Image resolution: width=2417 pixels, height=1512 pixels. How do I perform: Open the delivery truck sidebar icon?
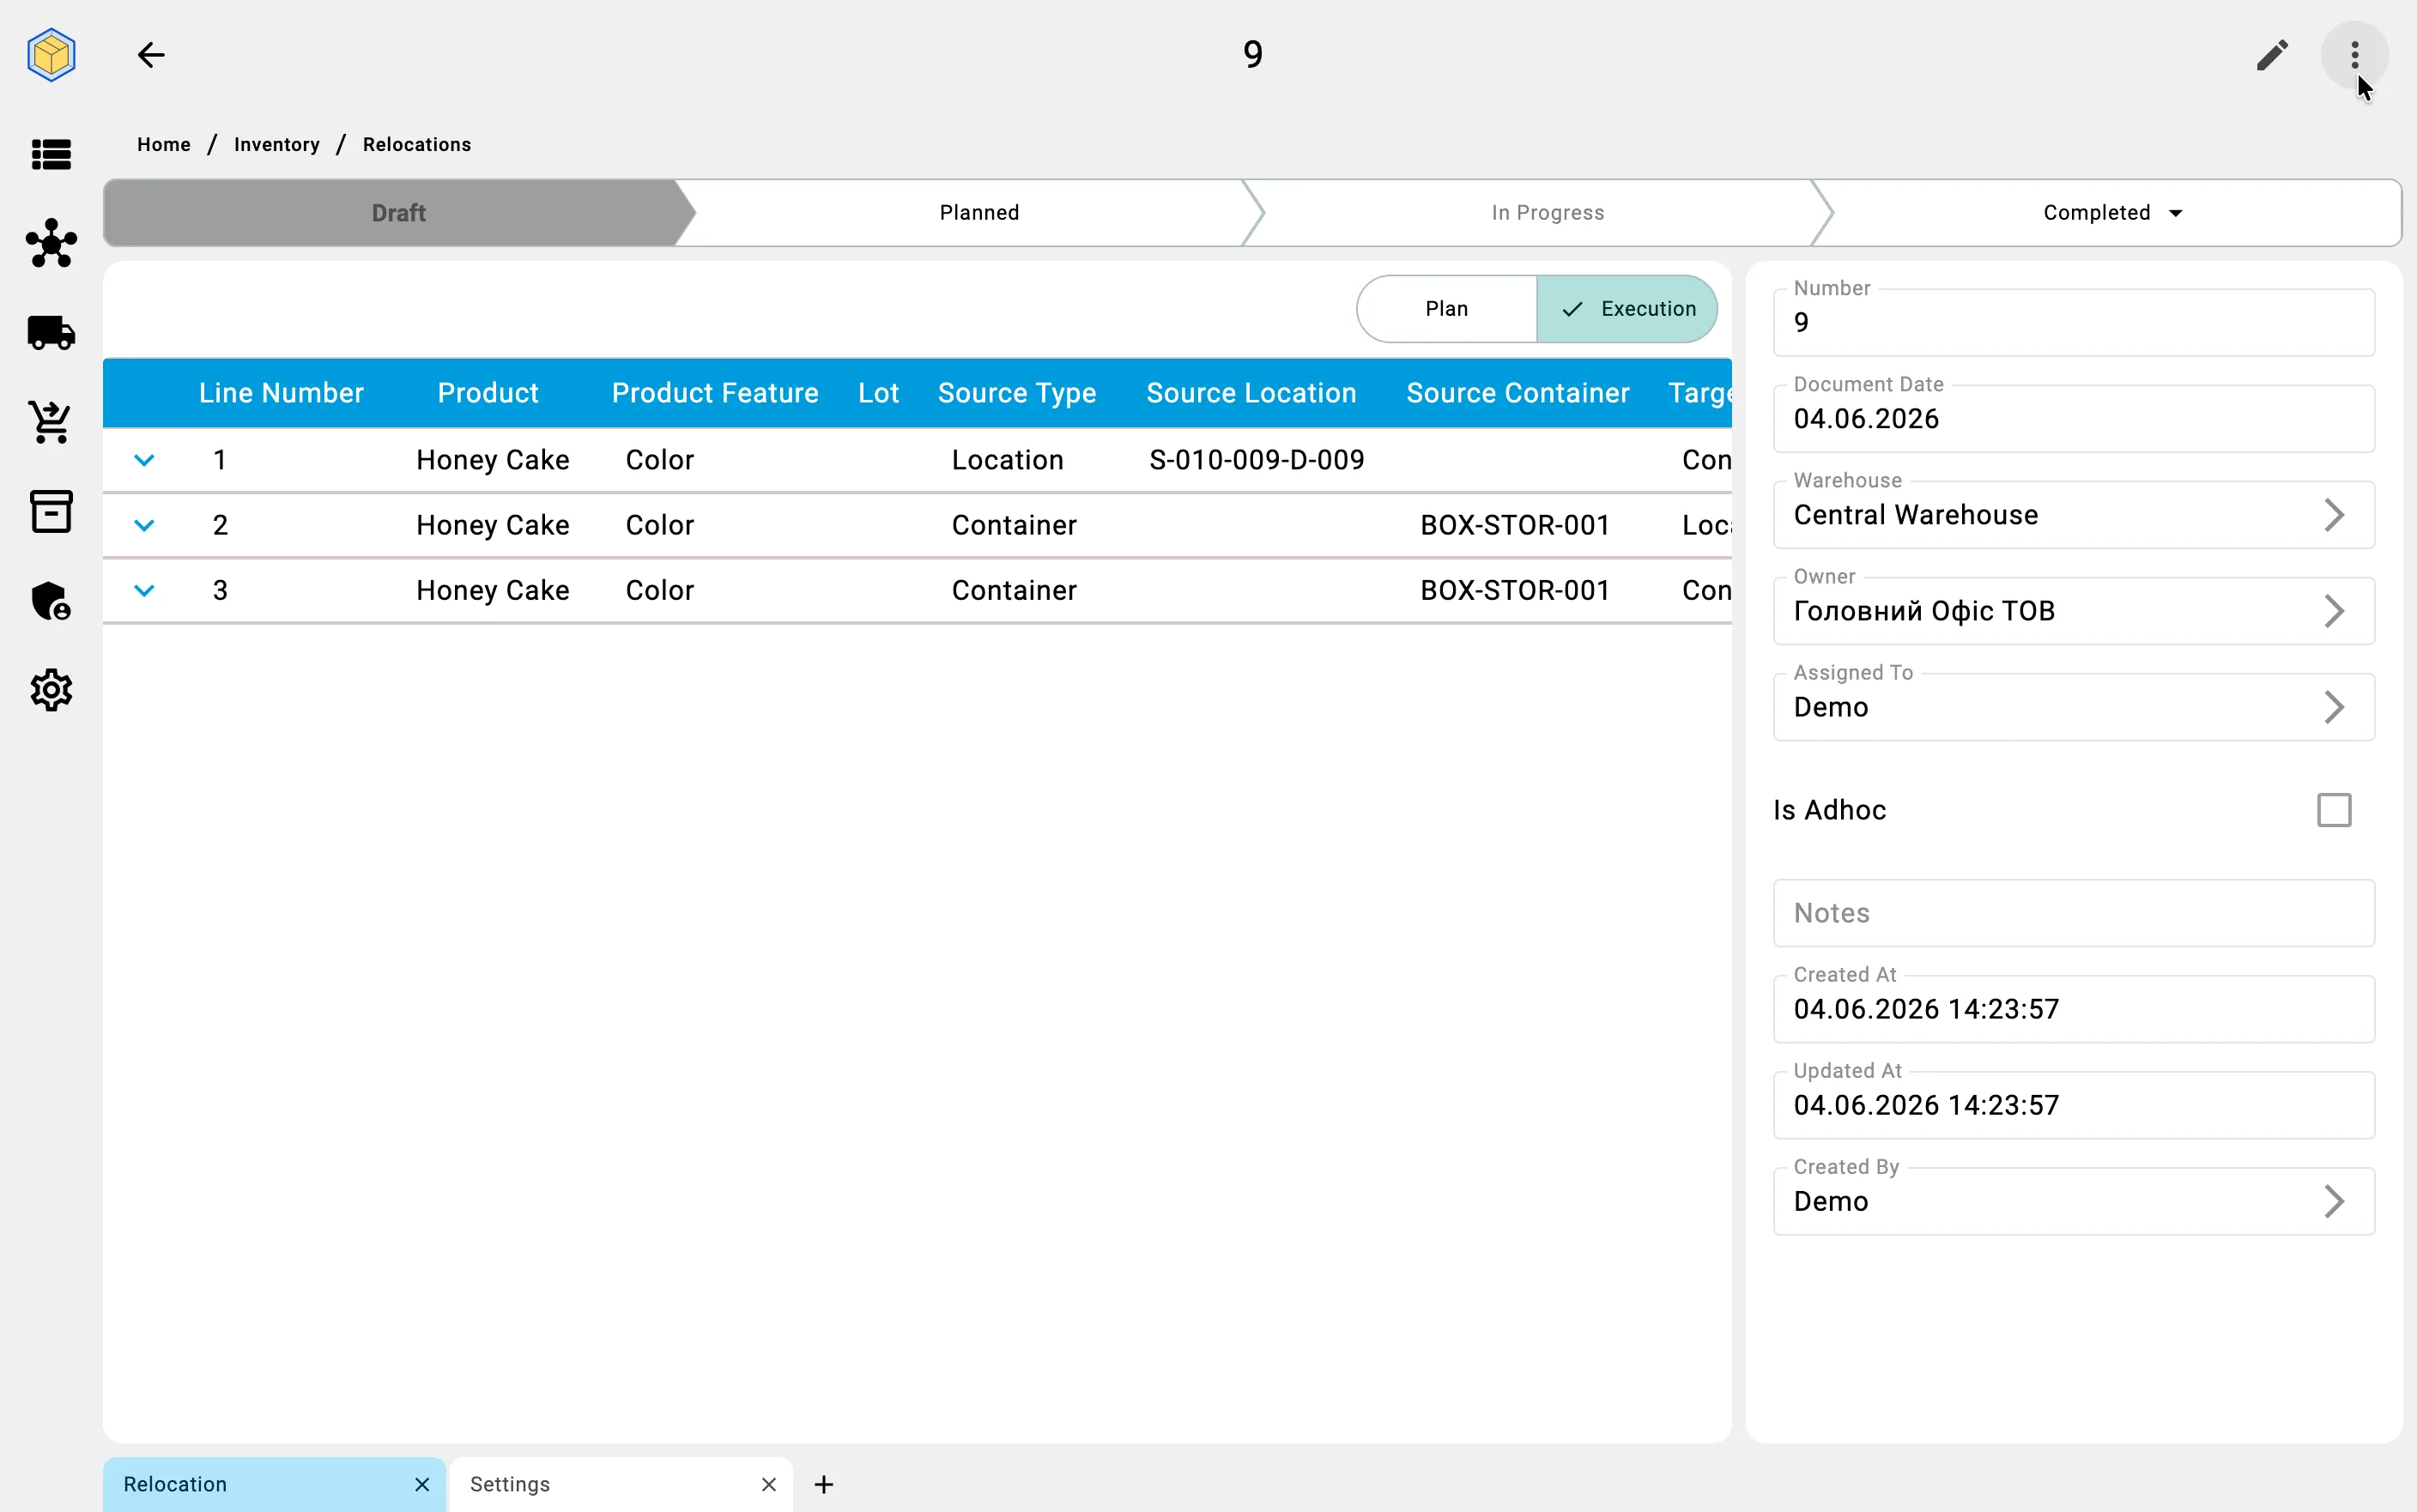pos(51,333)
